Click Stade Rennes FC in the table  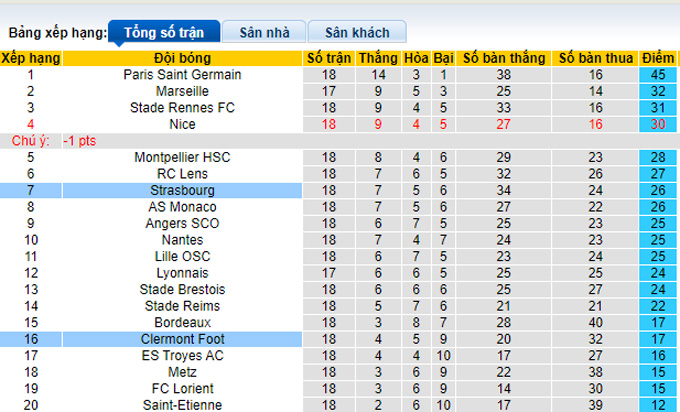click(x=183, y=107)
